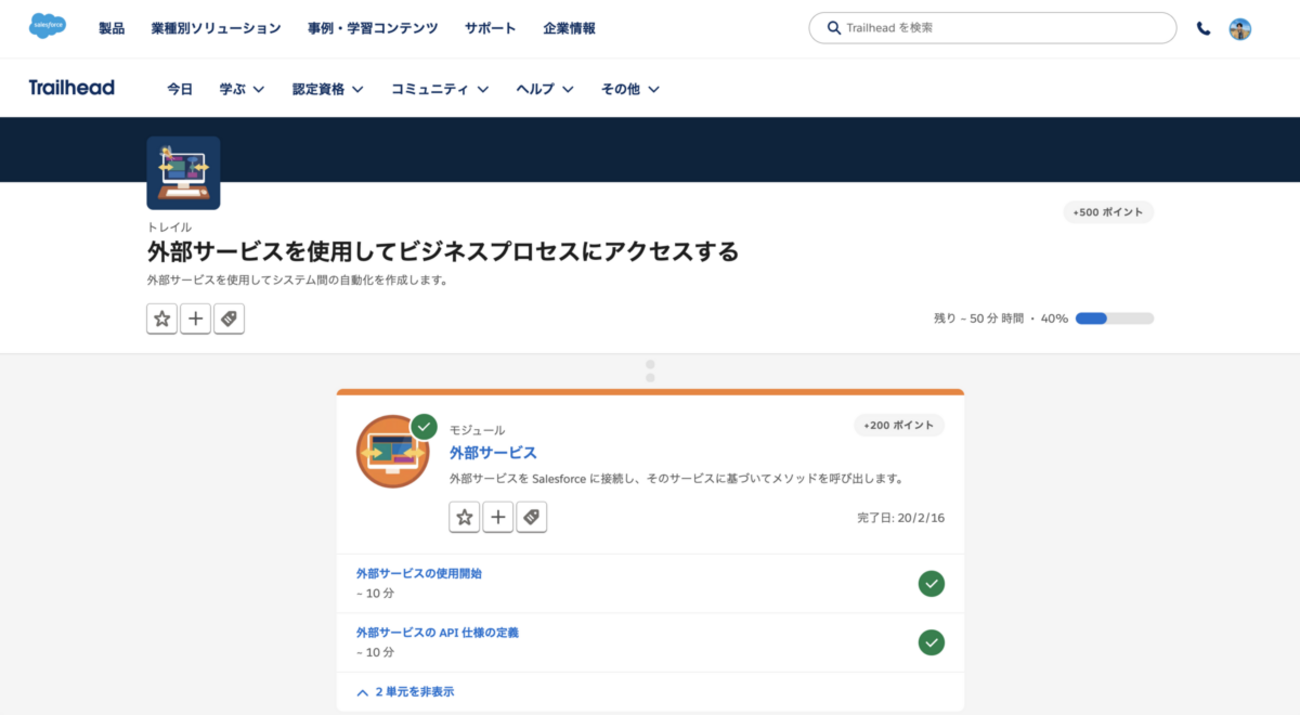Click the 完了日: 20/2/16 text
This screenshot has width=1300, height=715.
coord(901,518)
